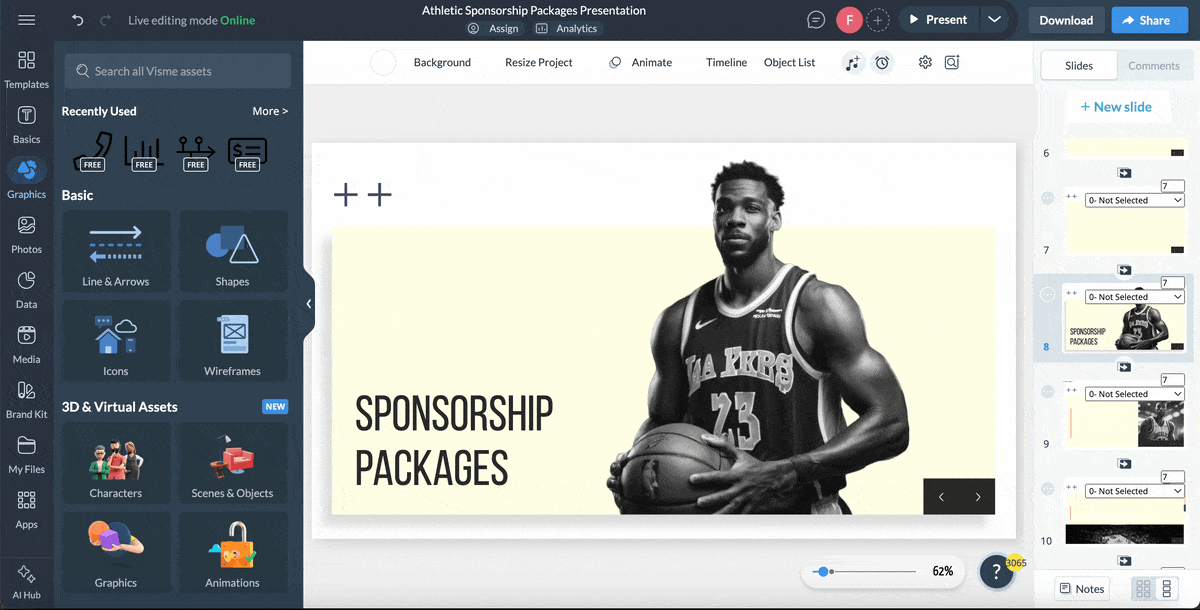Viewport: 1200px width, 610px height.
Task: Click the add audio music icon
Action: pyautogui.click(x=852, y=63)
